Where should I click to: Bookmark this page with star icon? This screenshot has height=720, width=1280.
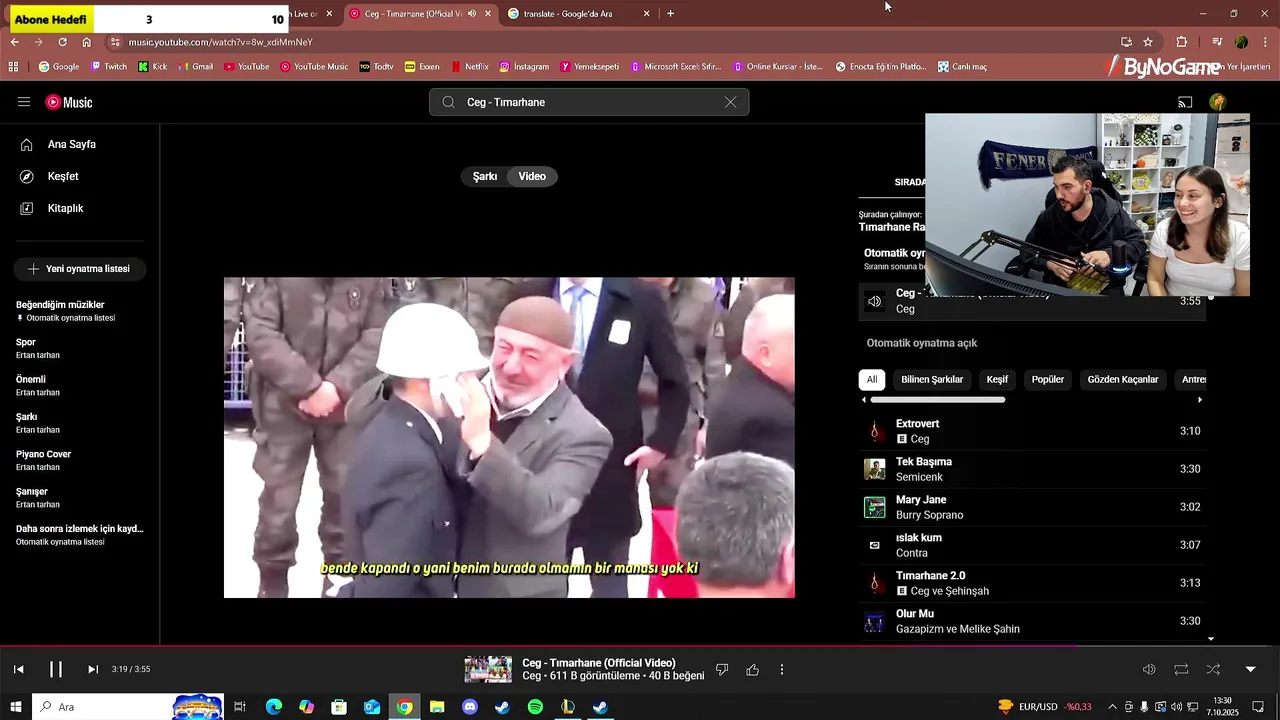(1148, 42)
